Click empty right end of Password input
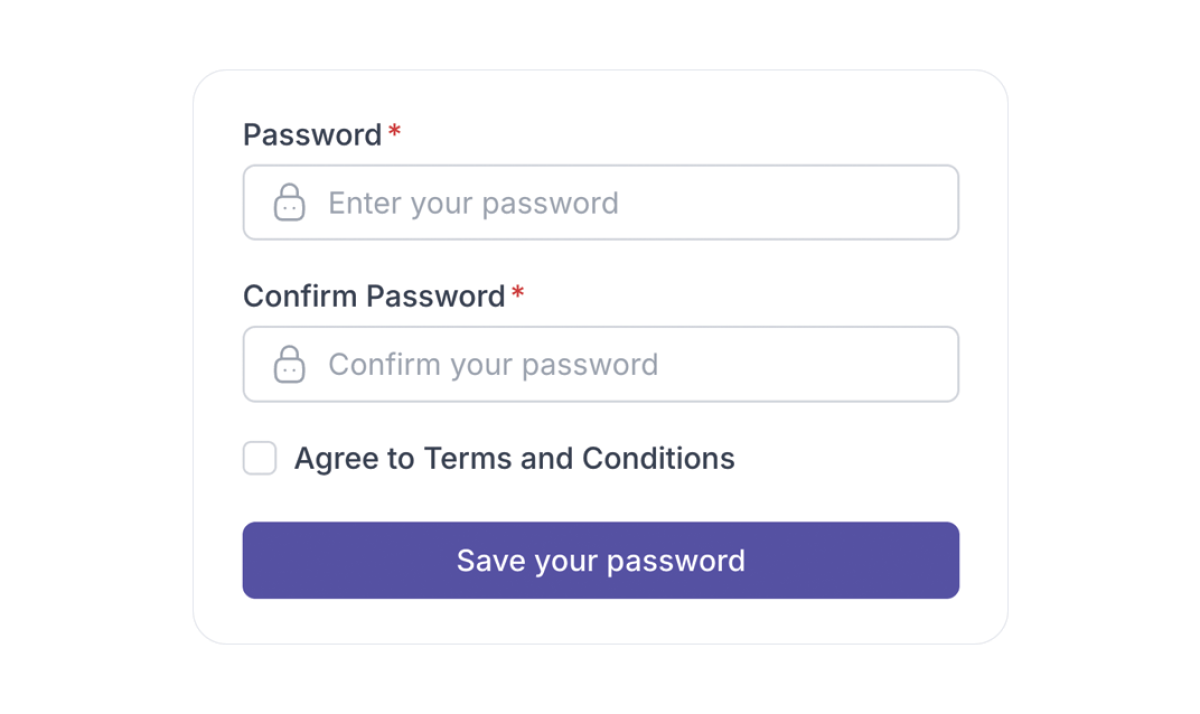The image size is (1200, 714). [900, 203]
